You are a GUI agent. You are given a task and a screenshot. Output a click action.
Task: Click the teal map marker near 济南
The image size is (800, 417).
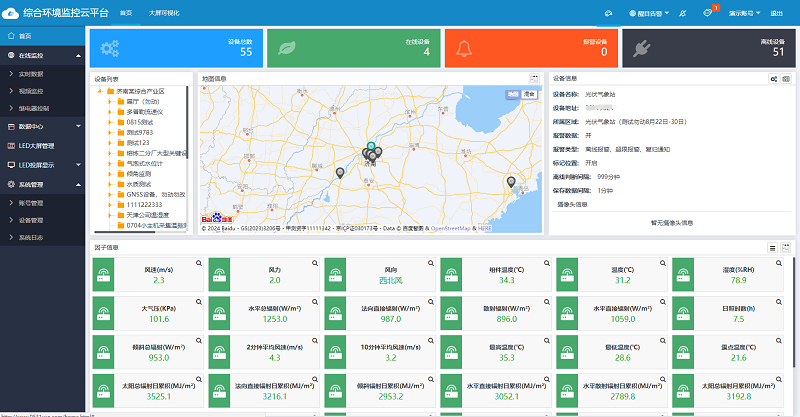point(371,147)
